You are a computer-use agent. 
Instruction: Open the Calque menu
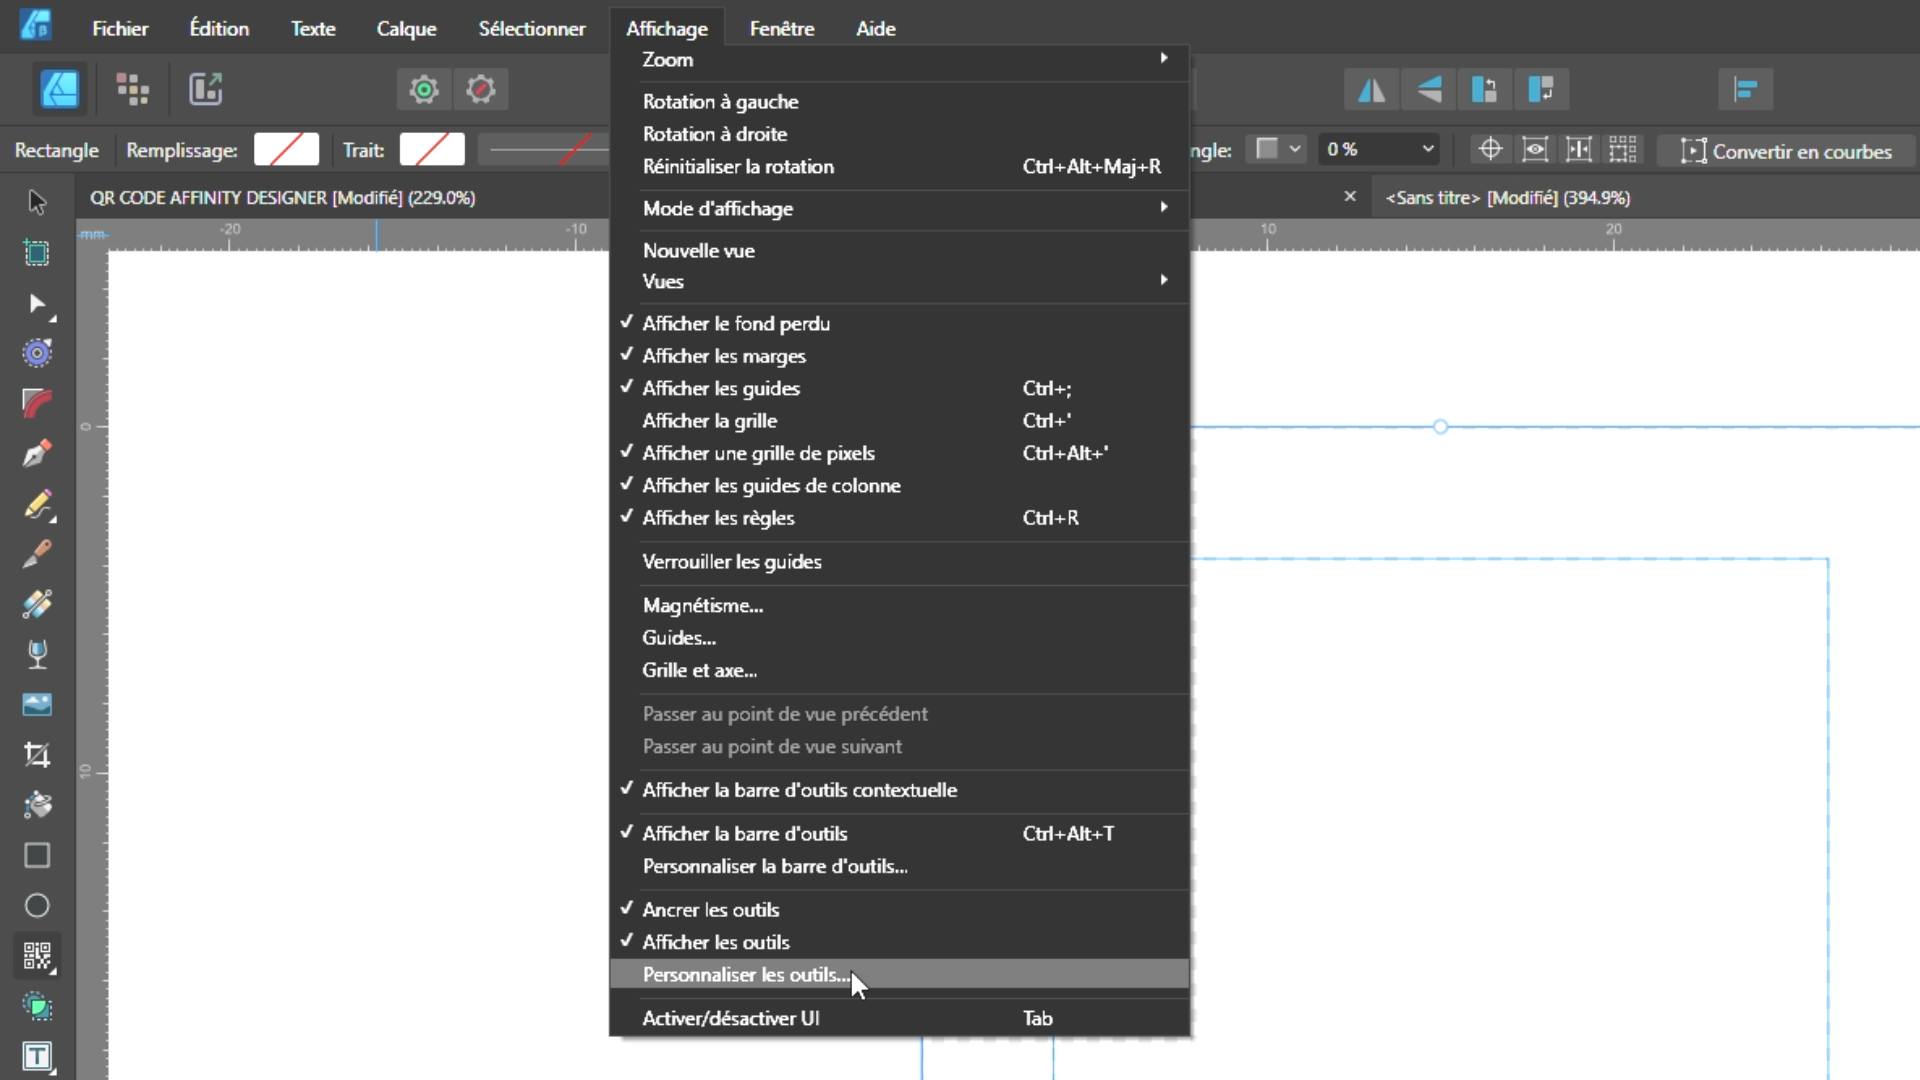tap(406, 29)
